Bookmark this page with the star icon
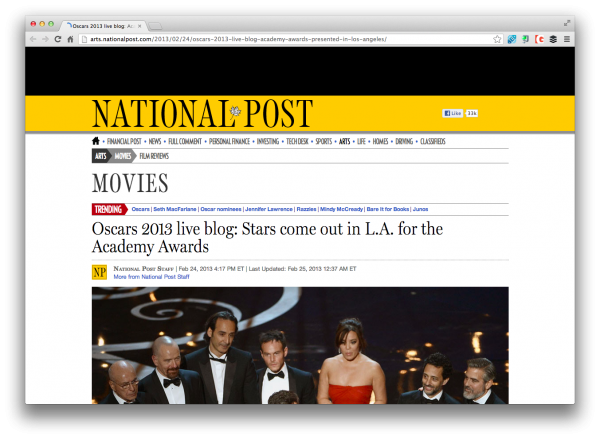Image resolution: width=600 pixels, height=439 pixels. (497, 39)
